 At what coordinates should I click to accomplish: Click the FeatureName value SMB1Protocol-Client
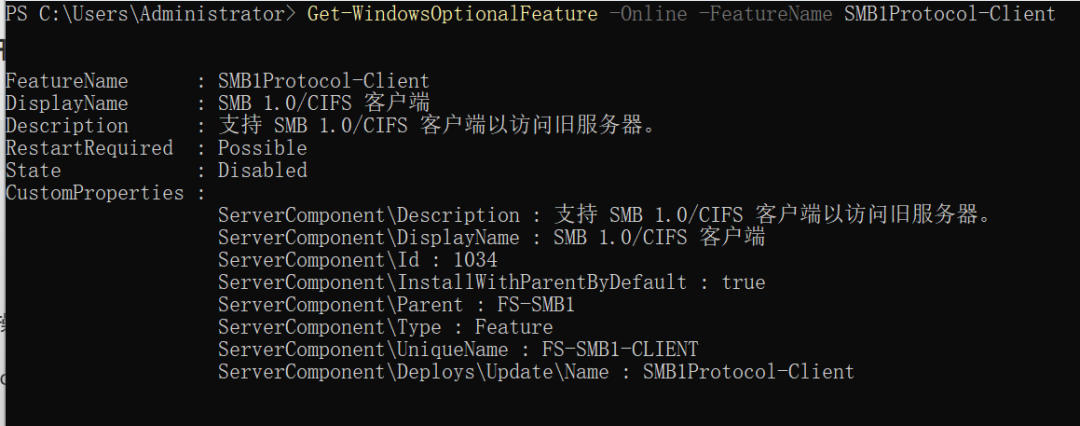[324, 81]
